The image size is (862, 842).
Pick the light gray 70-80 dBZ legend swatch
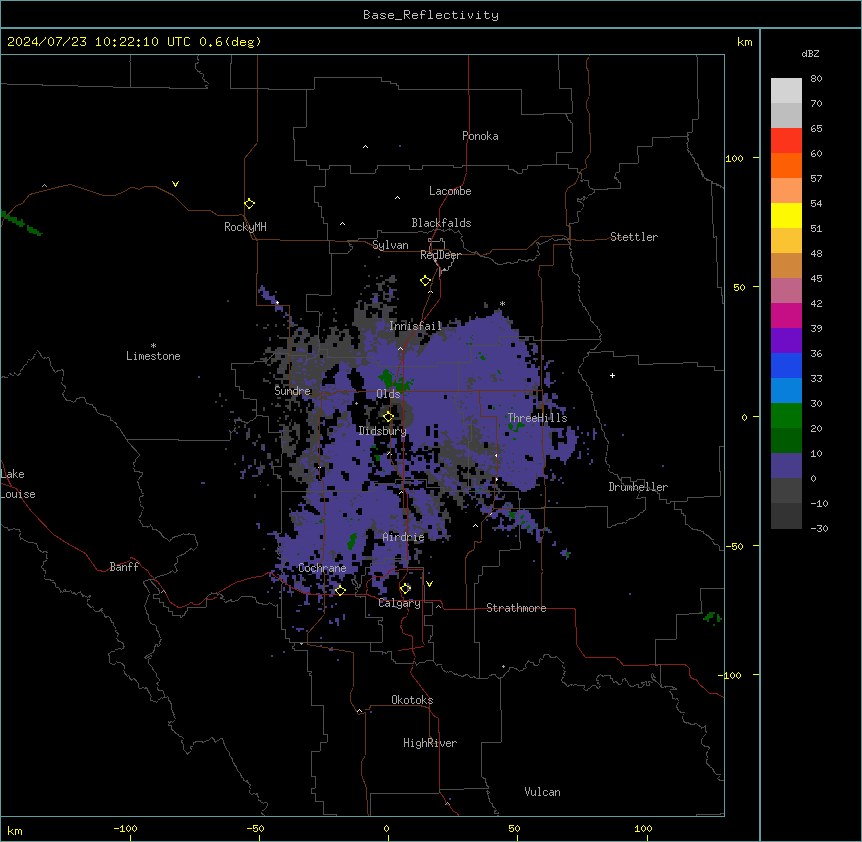(x=786, y=90)
